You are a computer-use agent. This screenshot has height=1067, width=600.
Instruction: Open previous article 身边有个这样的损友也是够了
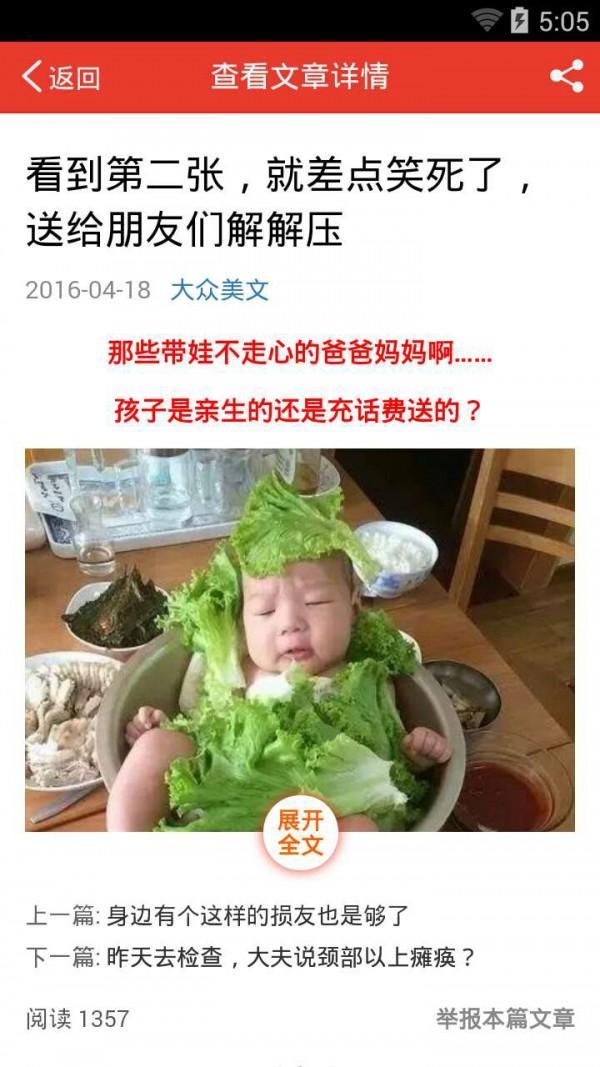pyautogui.click(x=258, y=916)
